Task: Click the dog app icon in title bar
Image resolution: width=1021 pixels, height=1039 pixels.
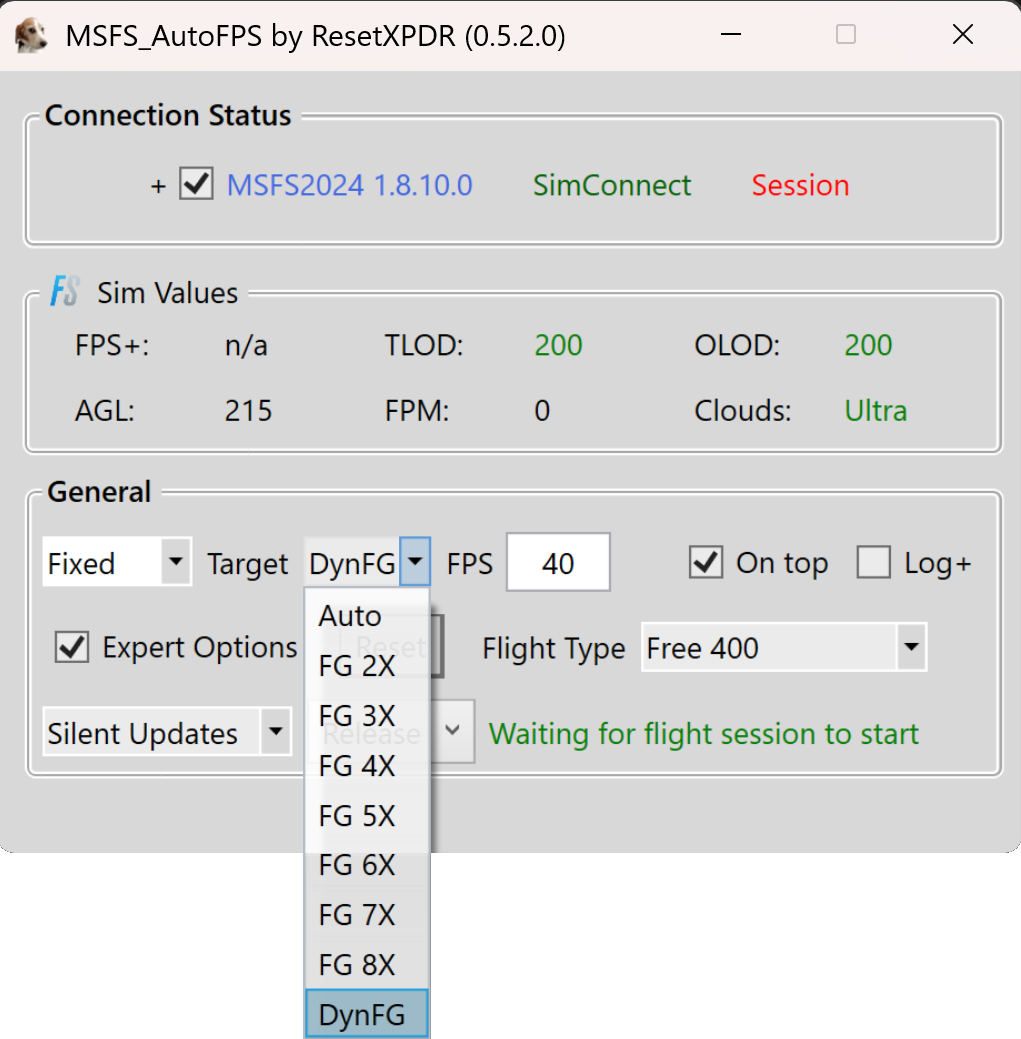Action: (30, 35)
